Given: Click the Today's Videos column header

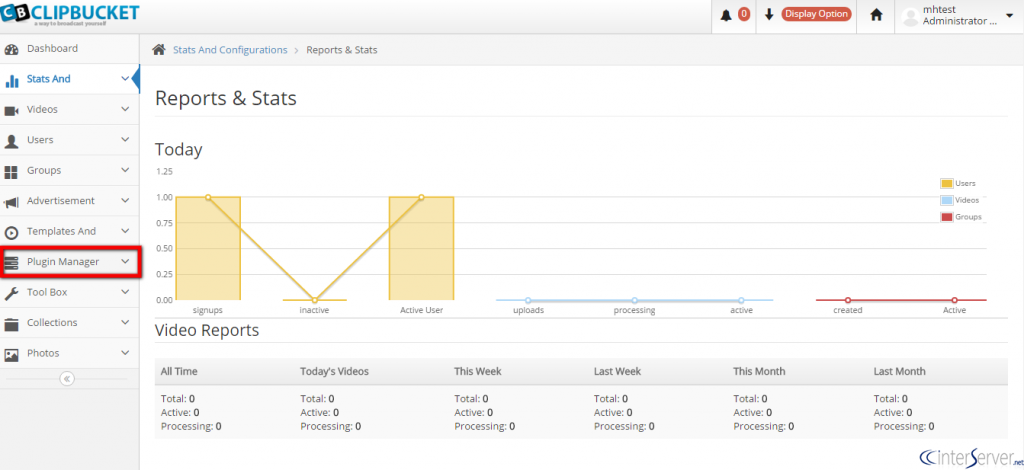Looking at the screenshot, I should click(334, 371).
